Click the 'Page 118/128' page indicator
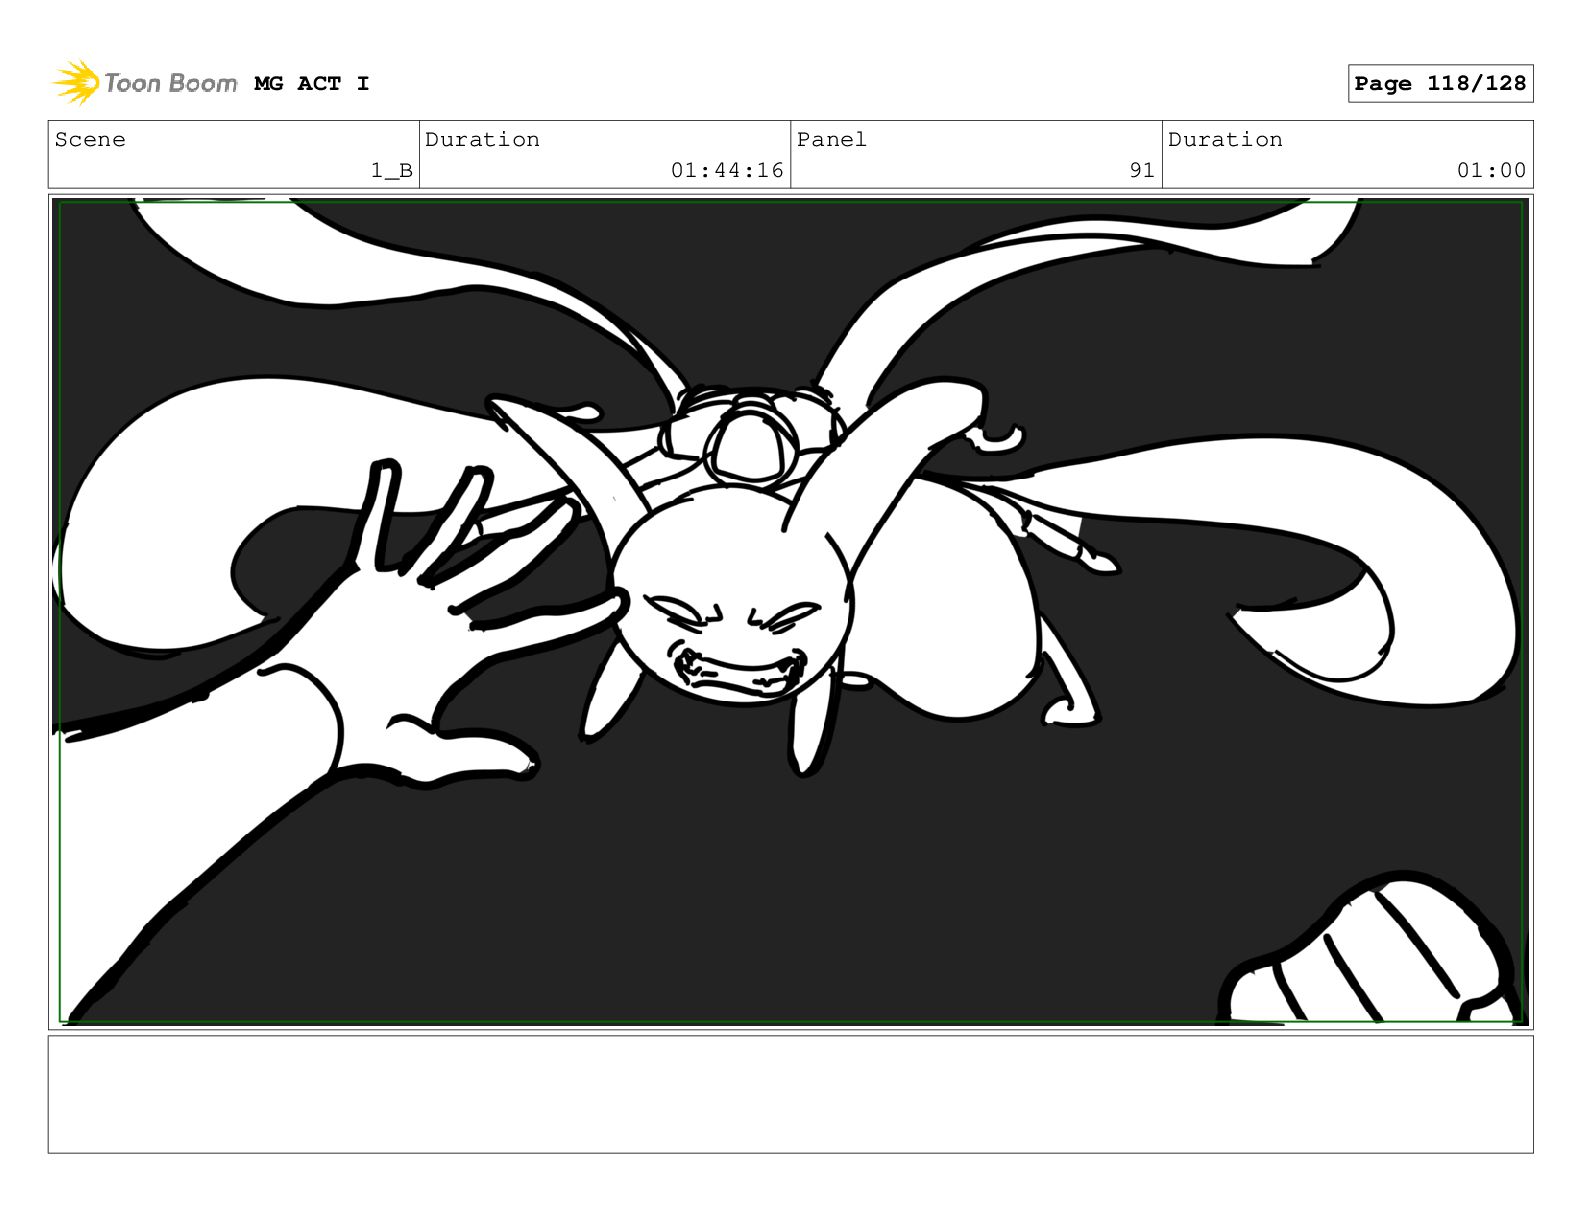Viewport: 1582px width, 1225px height. pyautogui.click(x=1440, y=84)
